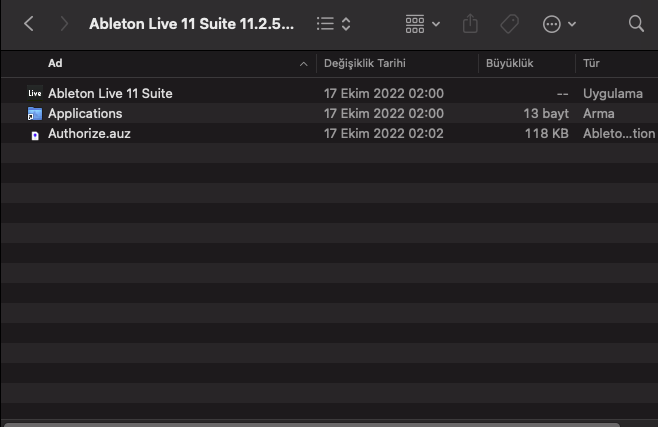
Task: Open the search magnifier icon
Action: pyautogui.click(x=636, y=23)
